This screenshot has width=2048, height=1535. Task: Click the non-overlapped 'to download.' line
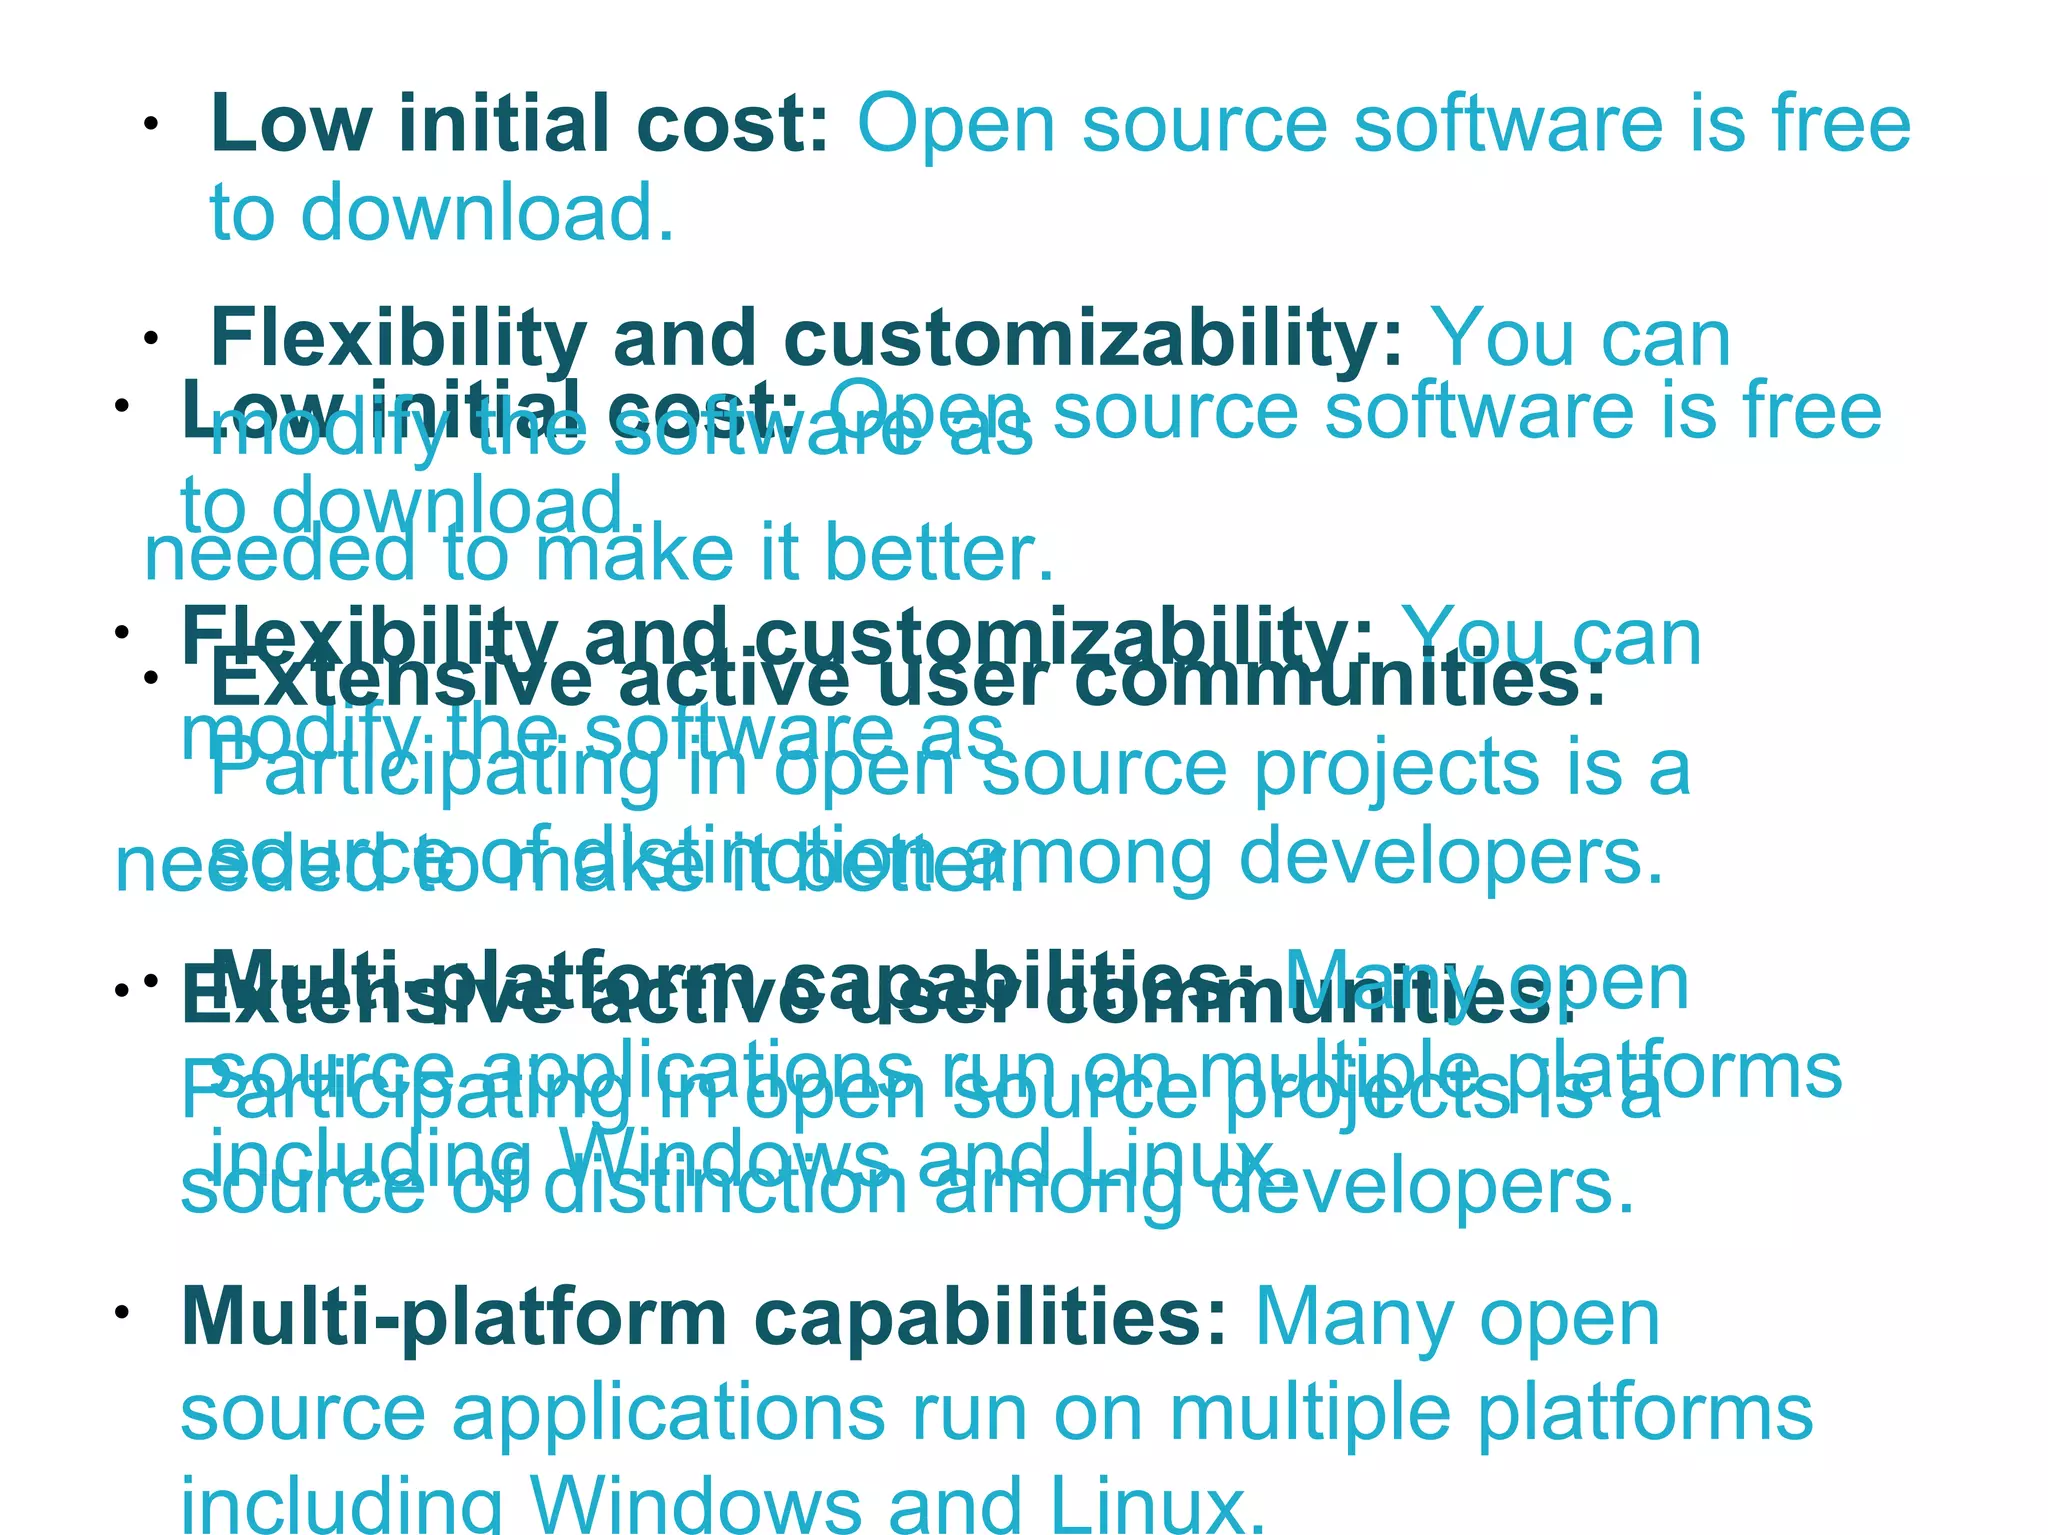click(x=442, y=213)
